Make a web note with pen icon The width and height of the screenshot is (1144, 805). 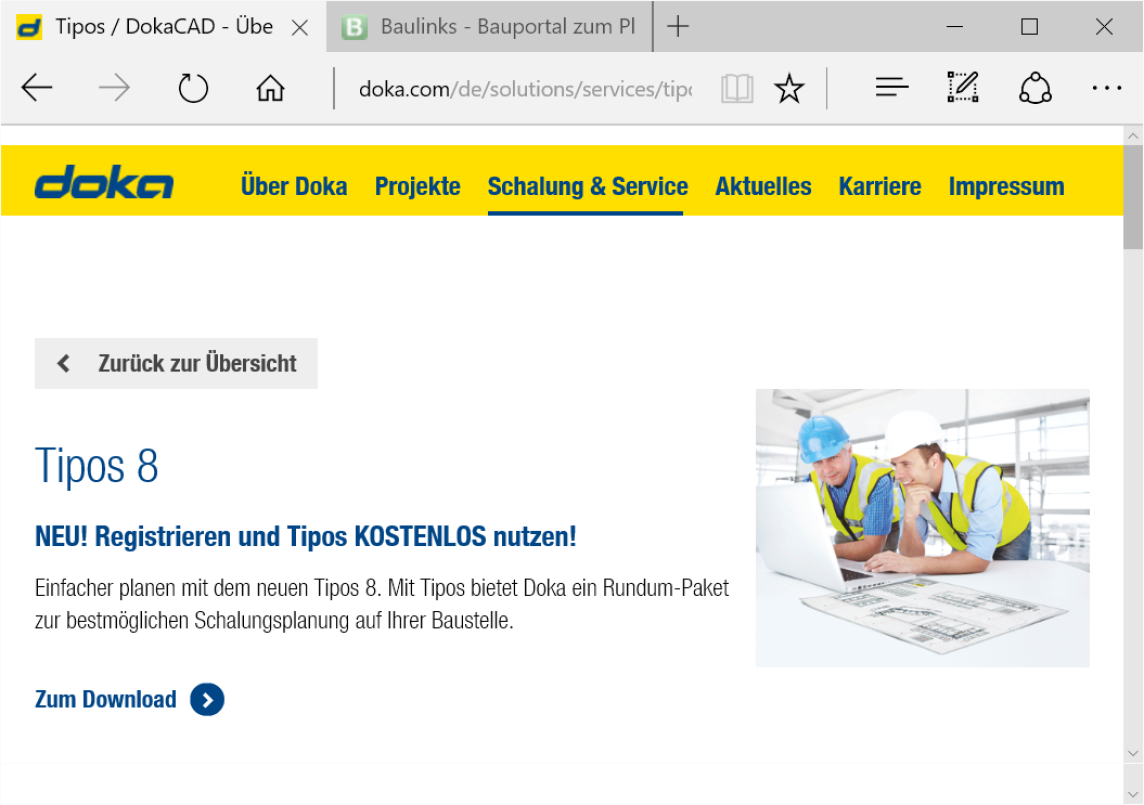962,87
